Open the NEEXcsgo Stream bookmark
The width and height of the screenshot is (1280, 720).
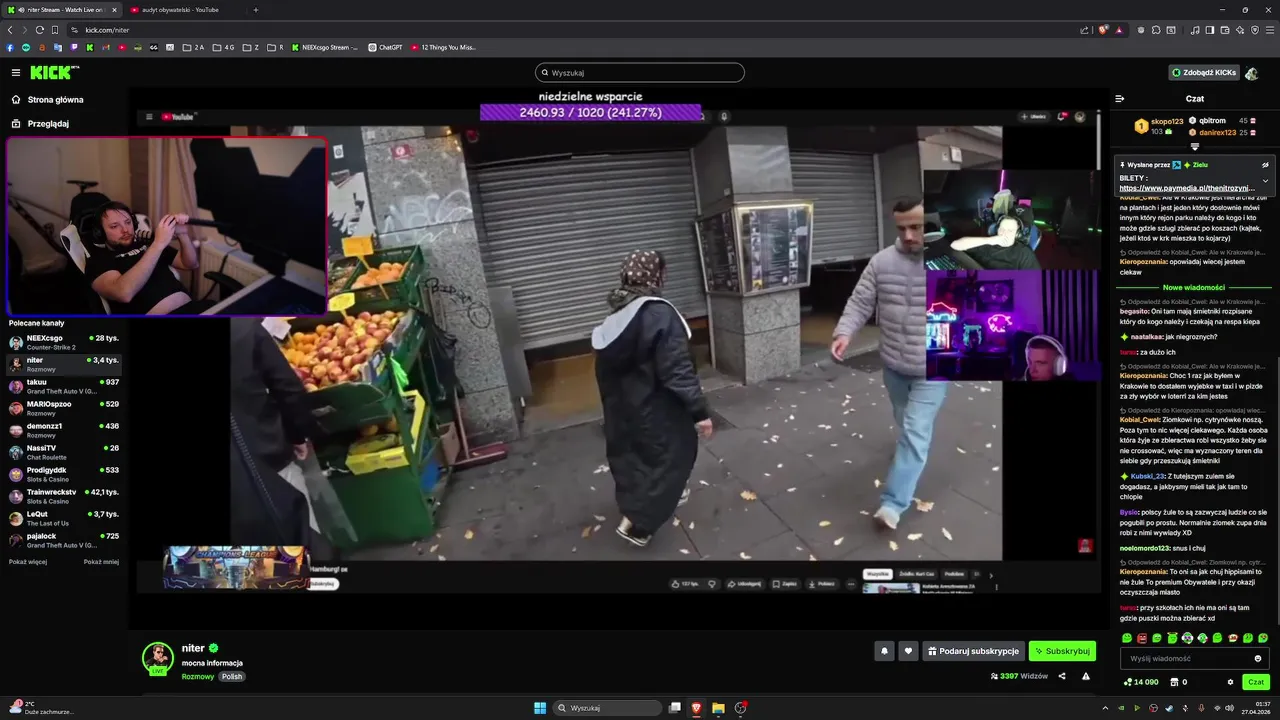click(x=325, y=47)
